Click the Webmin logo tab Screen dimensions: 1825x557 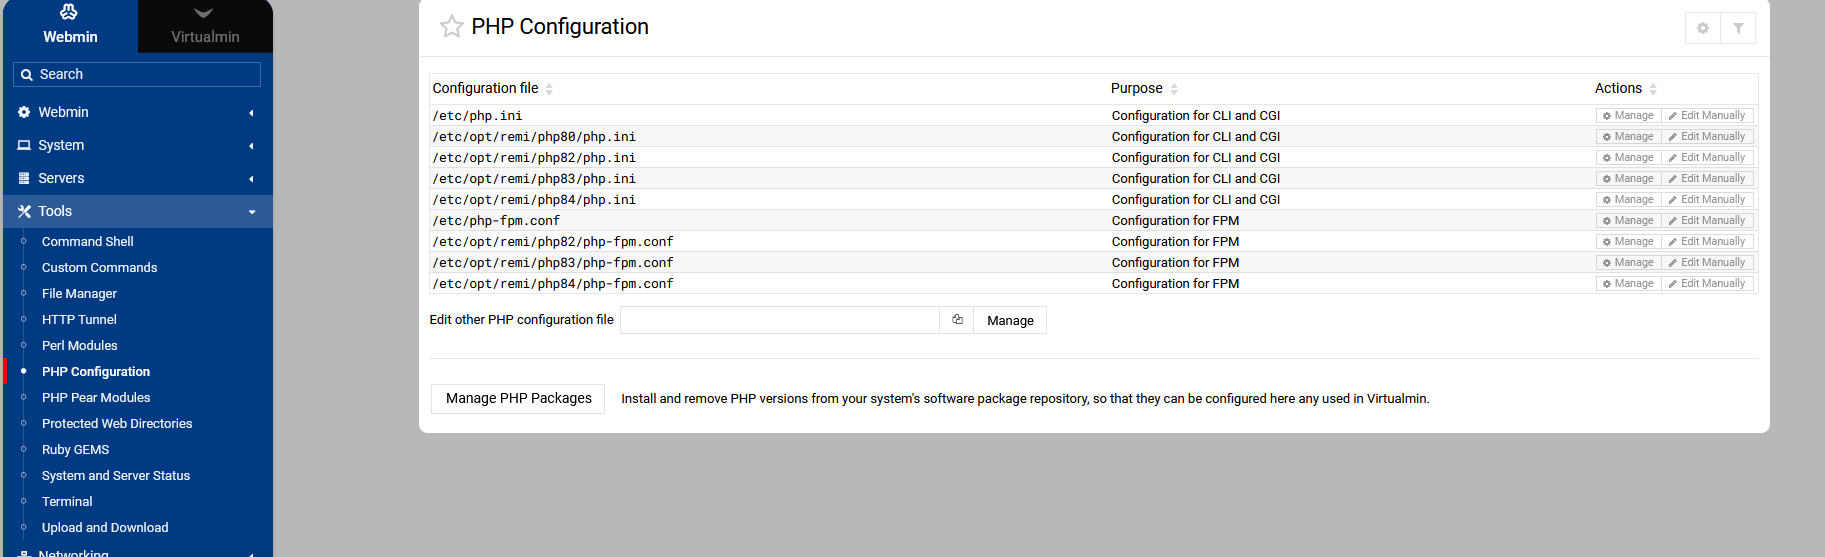click(70, 26)
